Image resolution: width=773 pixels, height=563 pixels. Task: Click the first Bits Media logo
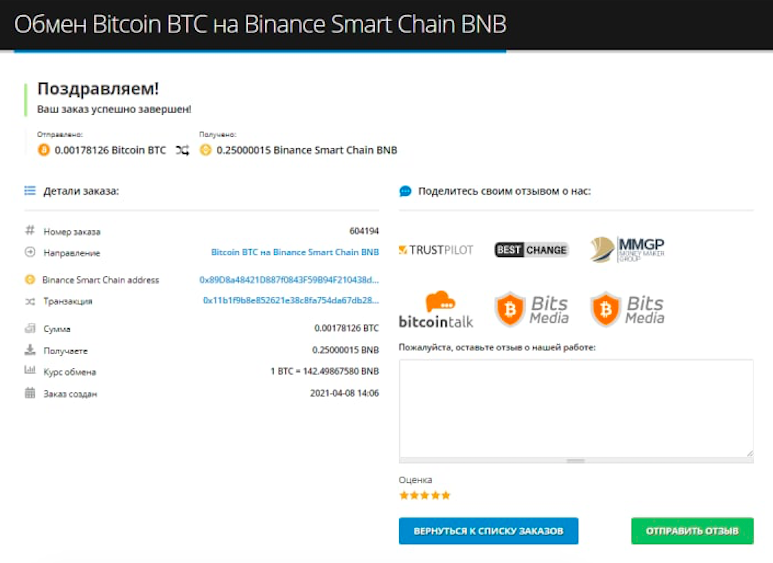pyautogui.click(x=531, y=310)
